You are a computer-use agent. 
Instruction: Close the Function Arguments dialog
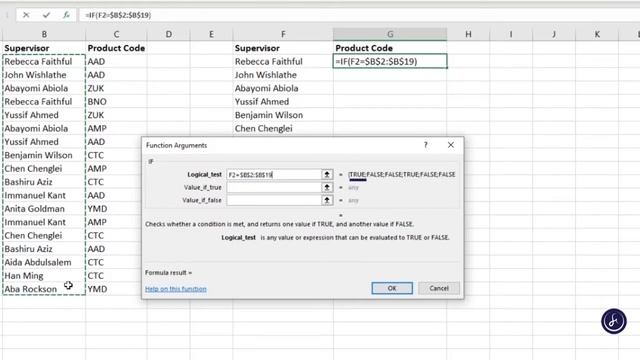(x=451, y=145)
